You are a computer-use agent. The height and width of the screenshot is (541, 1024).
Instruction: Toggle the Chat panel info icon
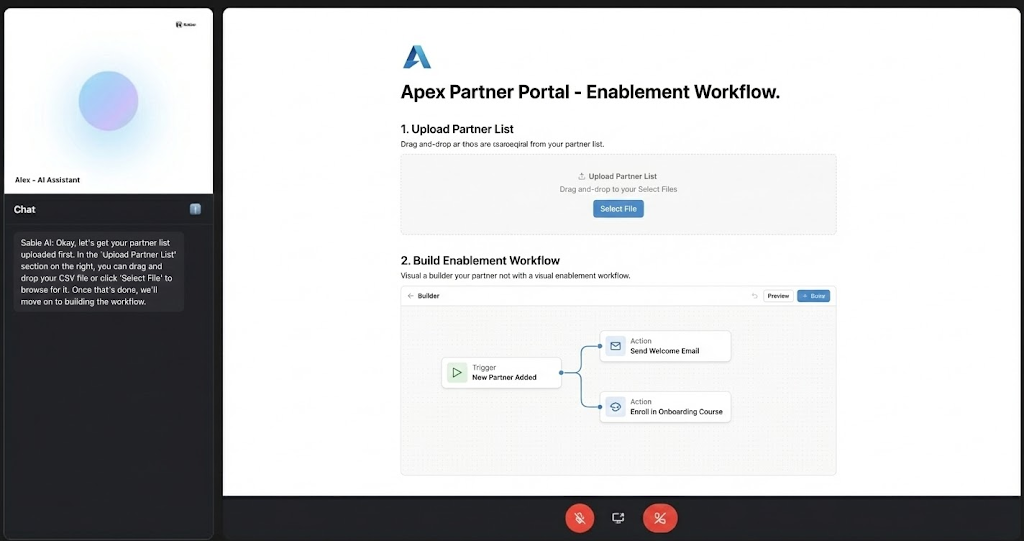coord(195,209)
